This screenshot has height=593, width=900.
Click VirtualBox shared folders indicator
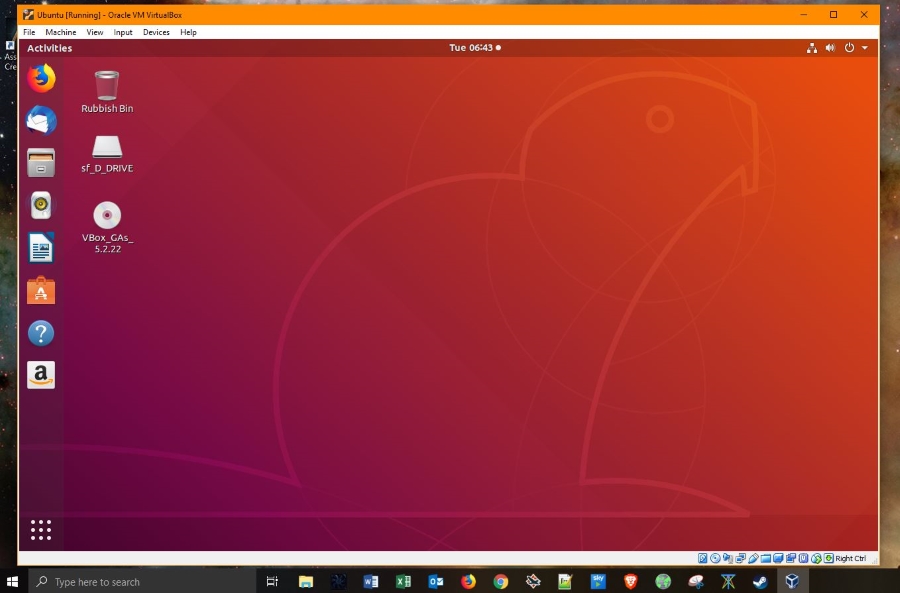[766, 558]
